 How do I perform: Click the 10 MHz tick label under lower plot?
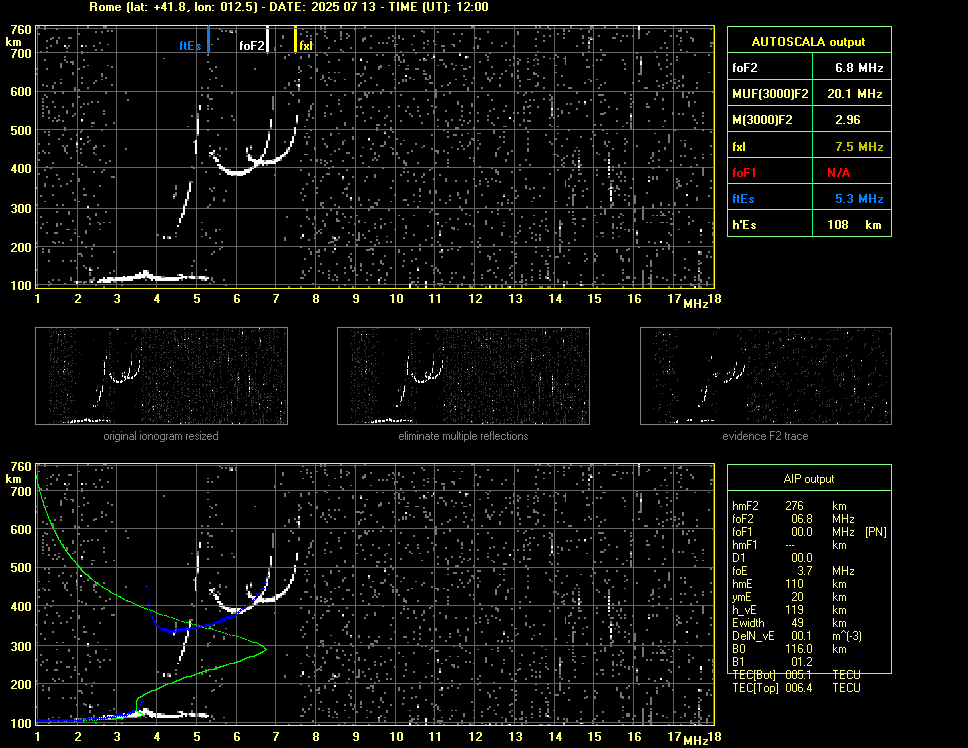pos(396,736)
